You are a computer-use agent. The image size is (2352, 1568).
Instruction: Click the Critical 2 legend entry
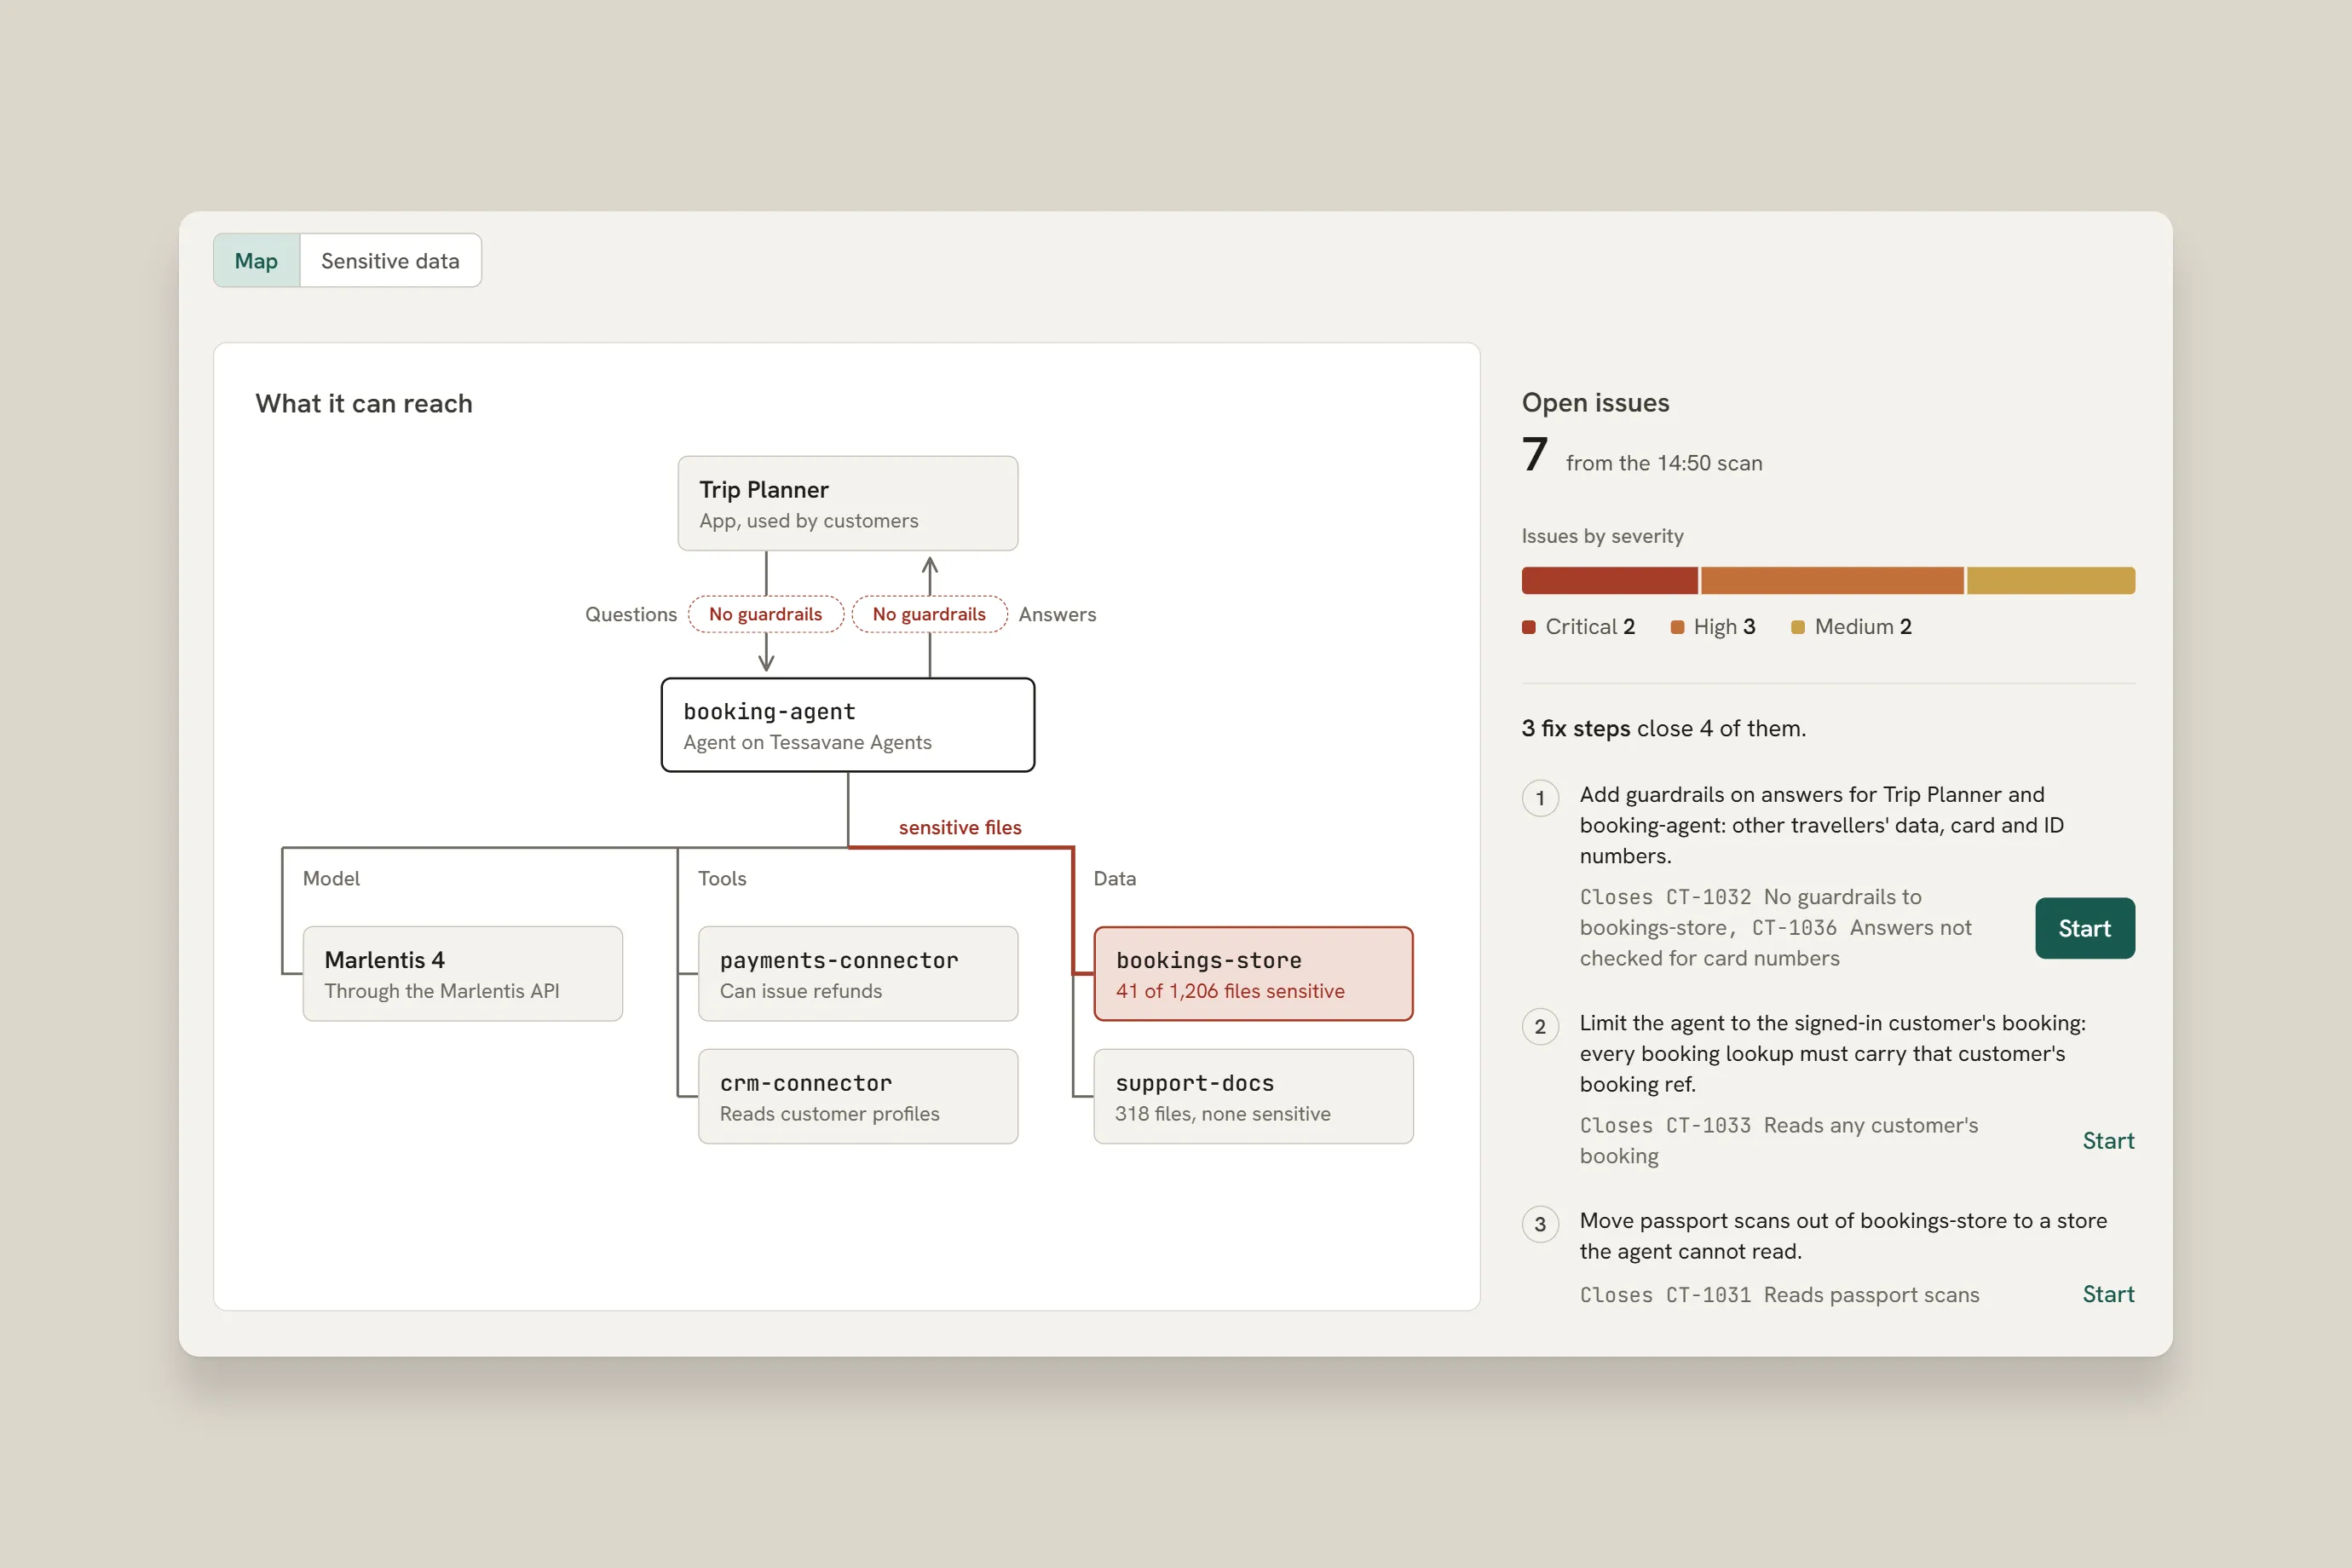click(1579, 626)
